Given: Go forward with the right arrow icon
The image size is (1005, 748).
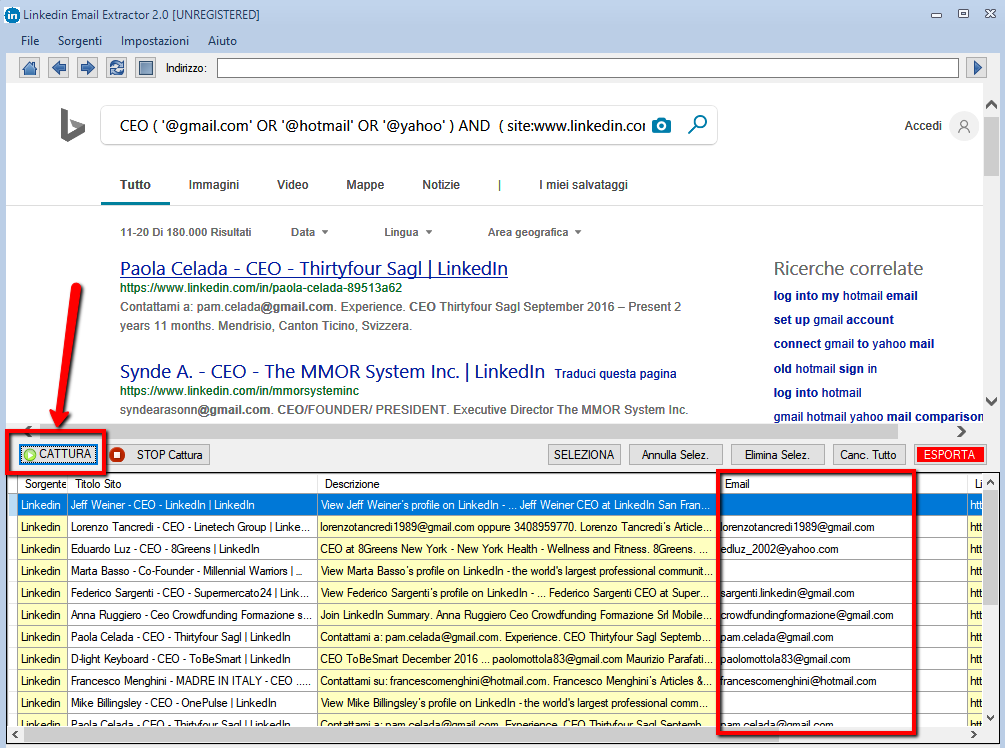Looking at the screenshot, I should 88,67.
